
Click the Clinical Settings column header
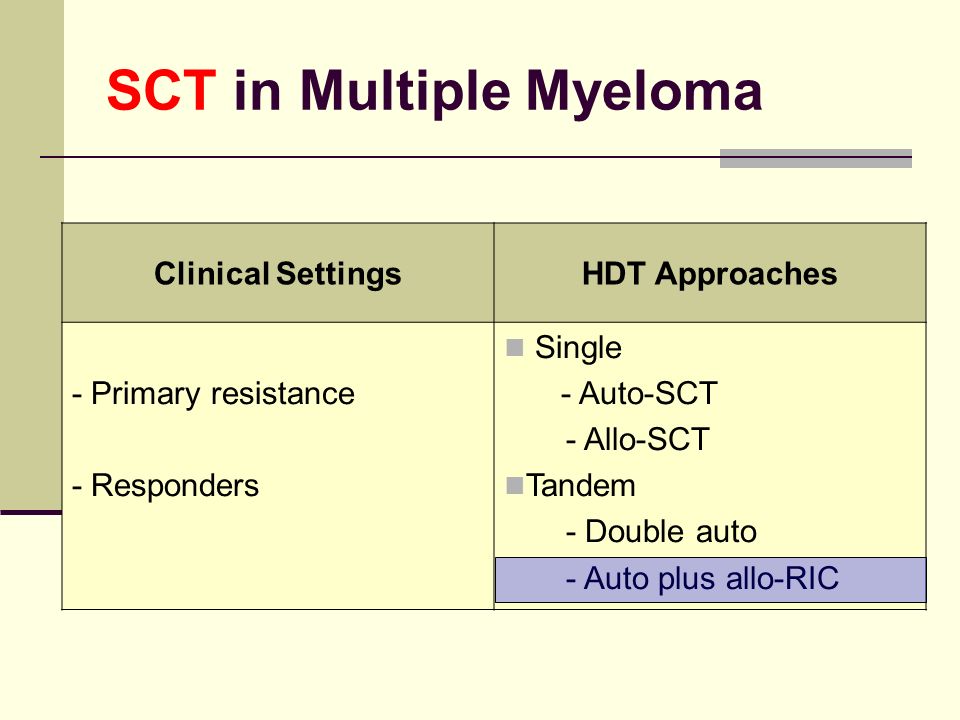click(278, 273)
